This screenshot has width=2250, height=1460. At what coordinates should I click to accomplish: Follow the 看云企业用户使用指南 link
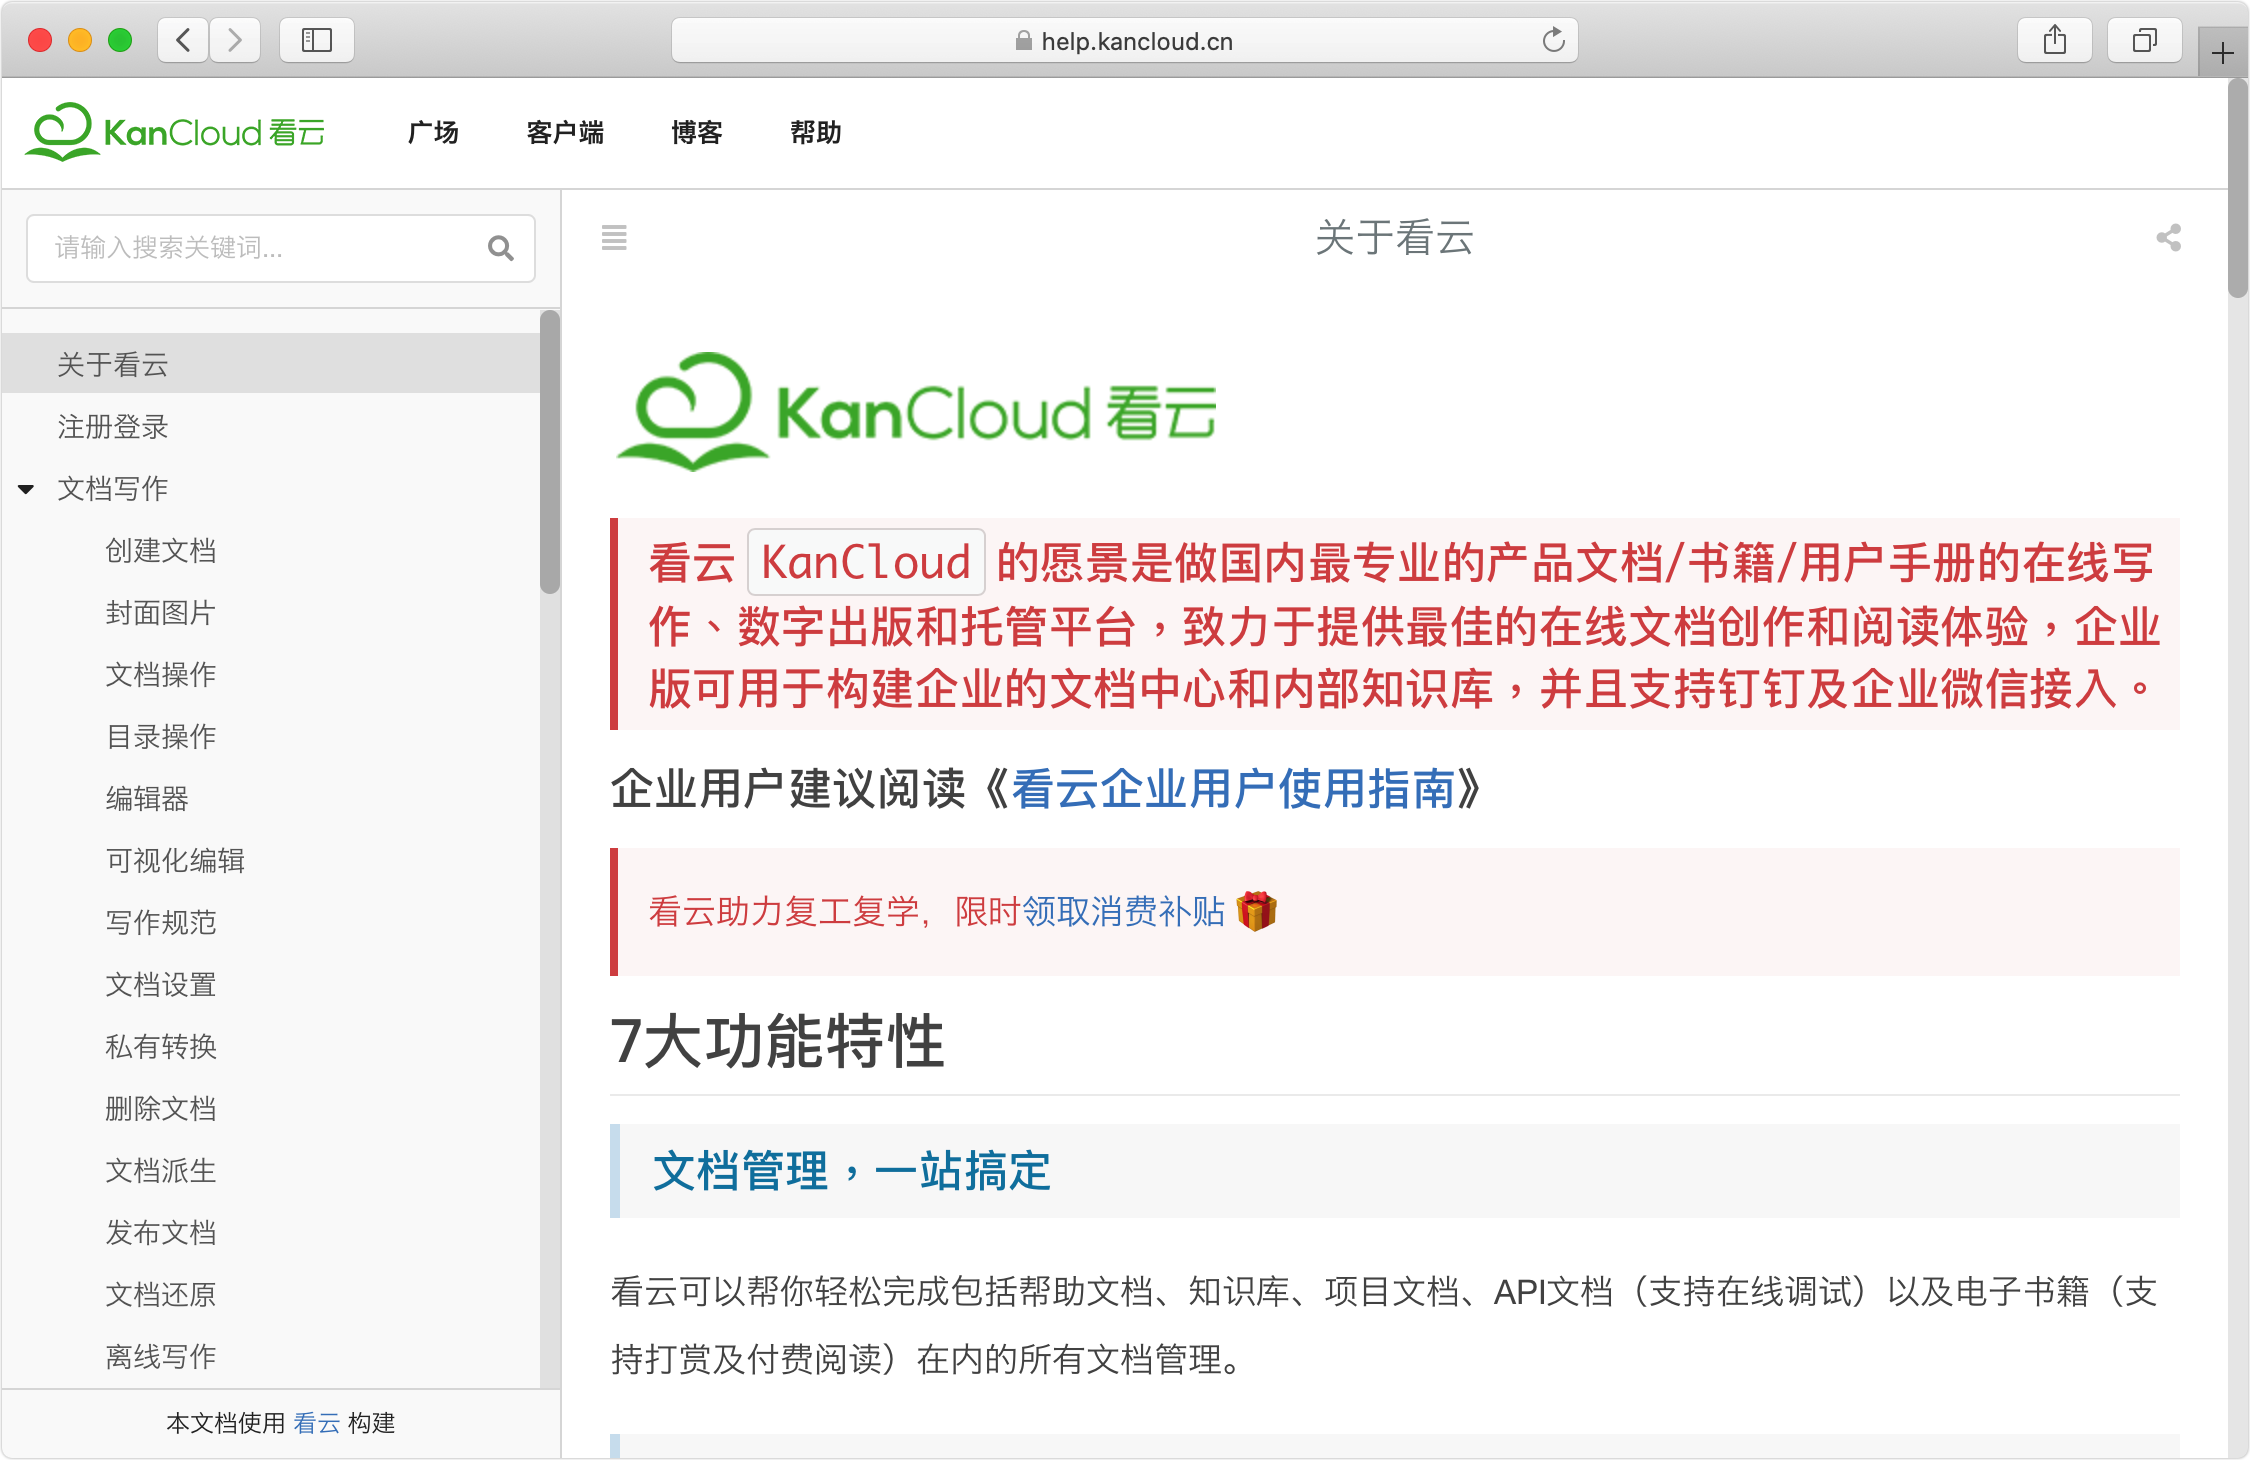pyautogui.click(x=1233, y=789)
